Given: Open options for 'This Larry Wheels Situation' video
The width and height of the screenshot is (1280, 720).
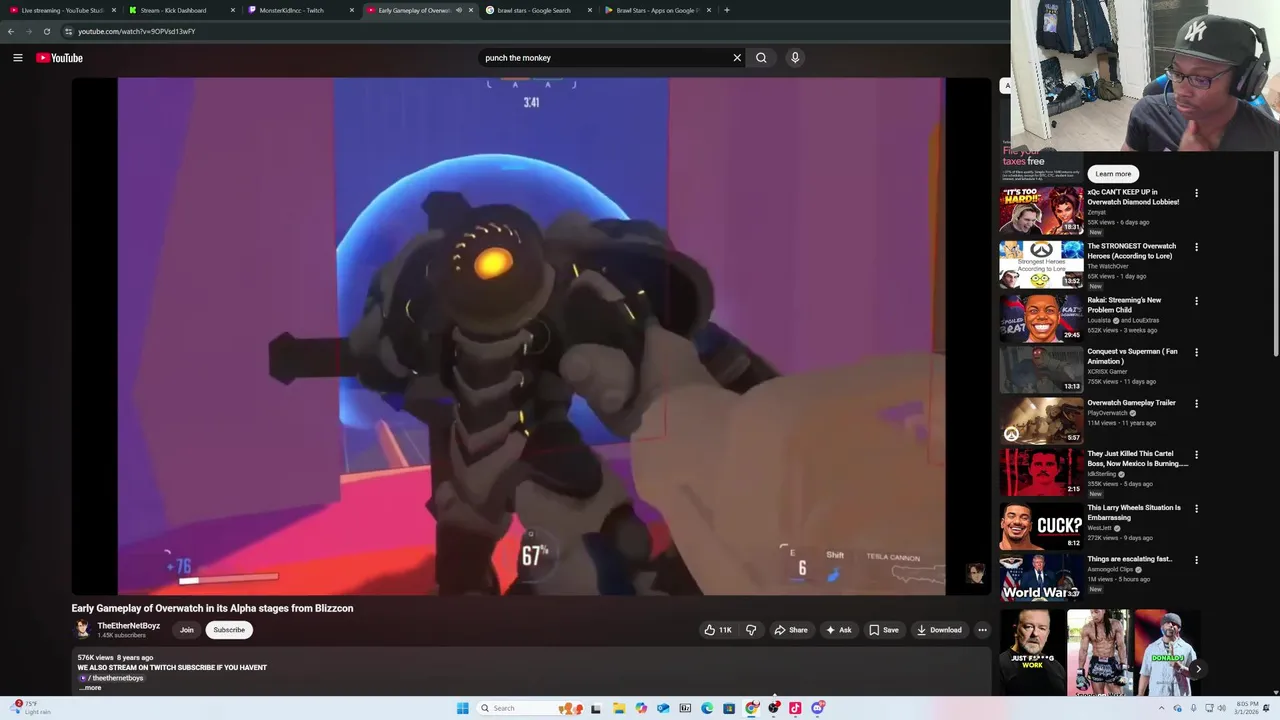Looking at the screenshot, I should [x=1196, y=509].
